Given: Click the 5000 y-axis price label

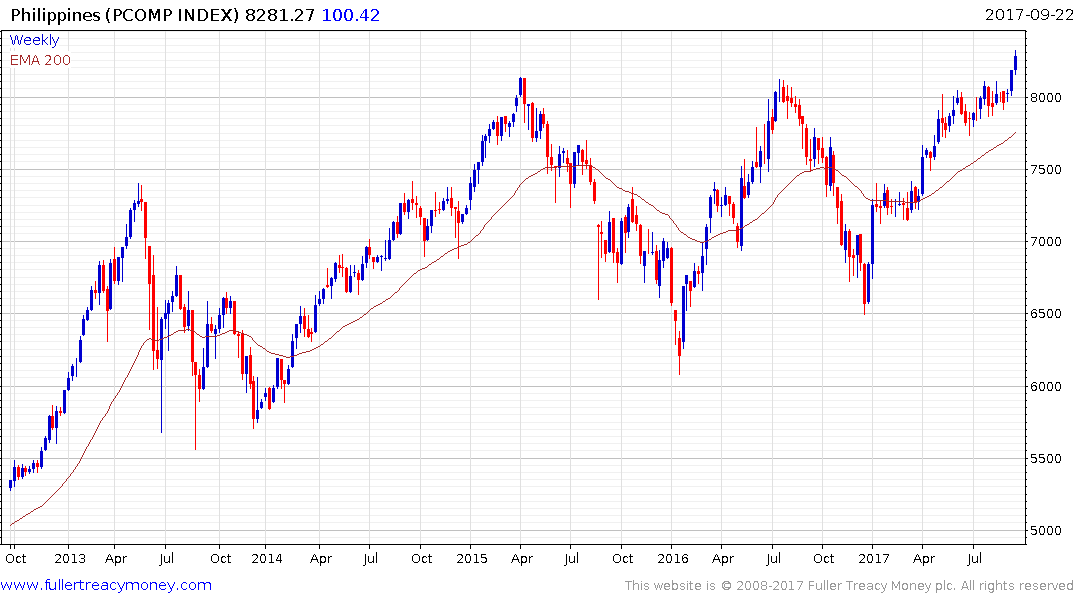Looking at the screenshot, I should click(1046, 530).
